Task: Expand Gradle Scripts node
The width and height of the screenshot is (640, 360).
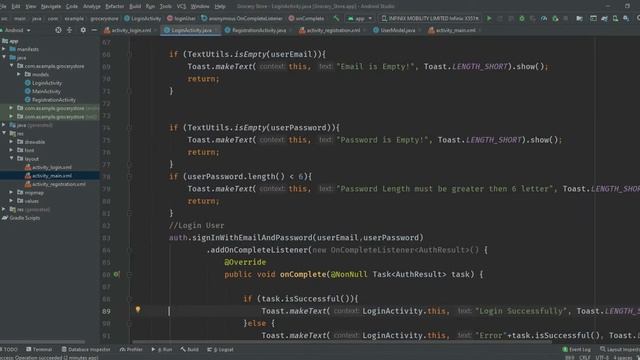Action: coord(21,218)
